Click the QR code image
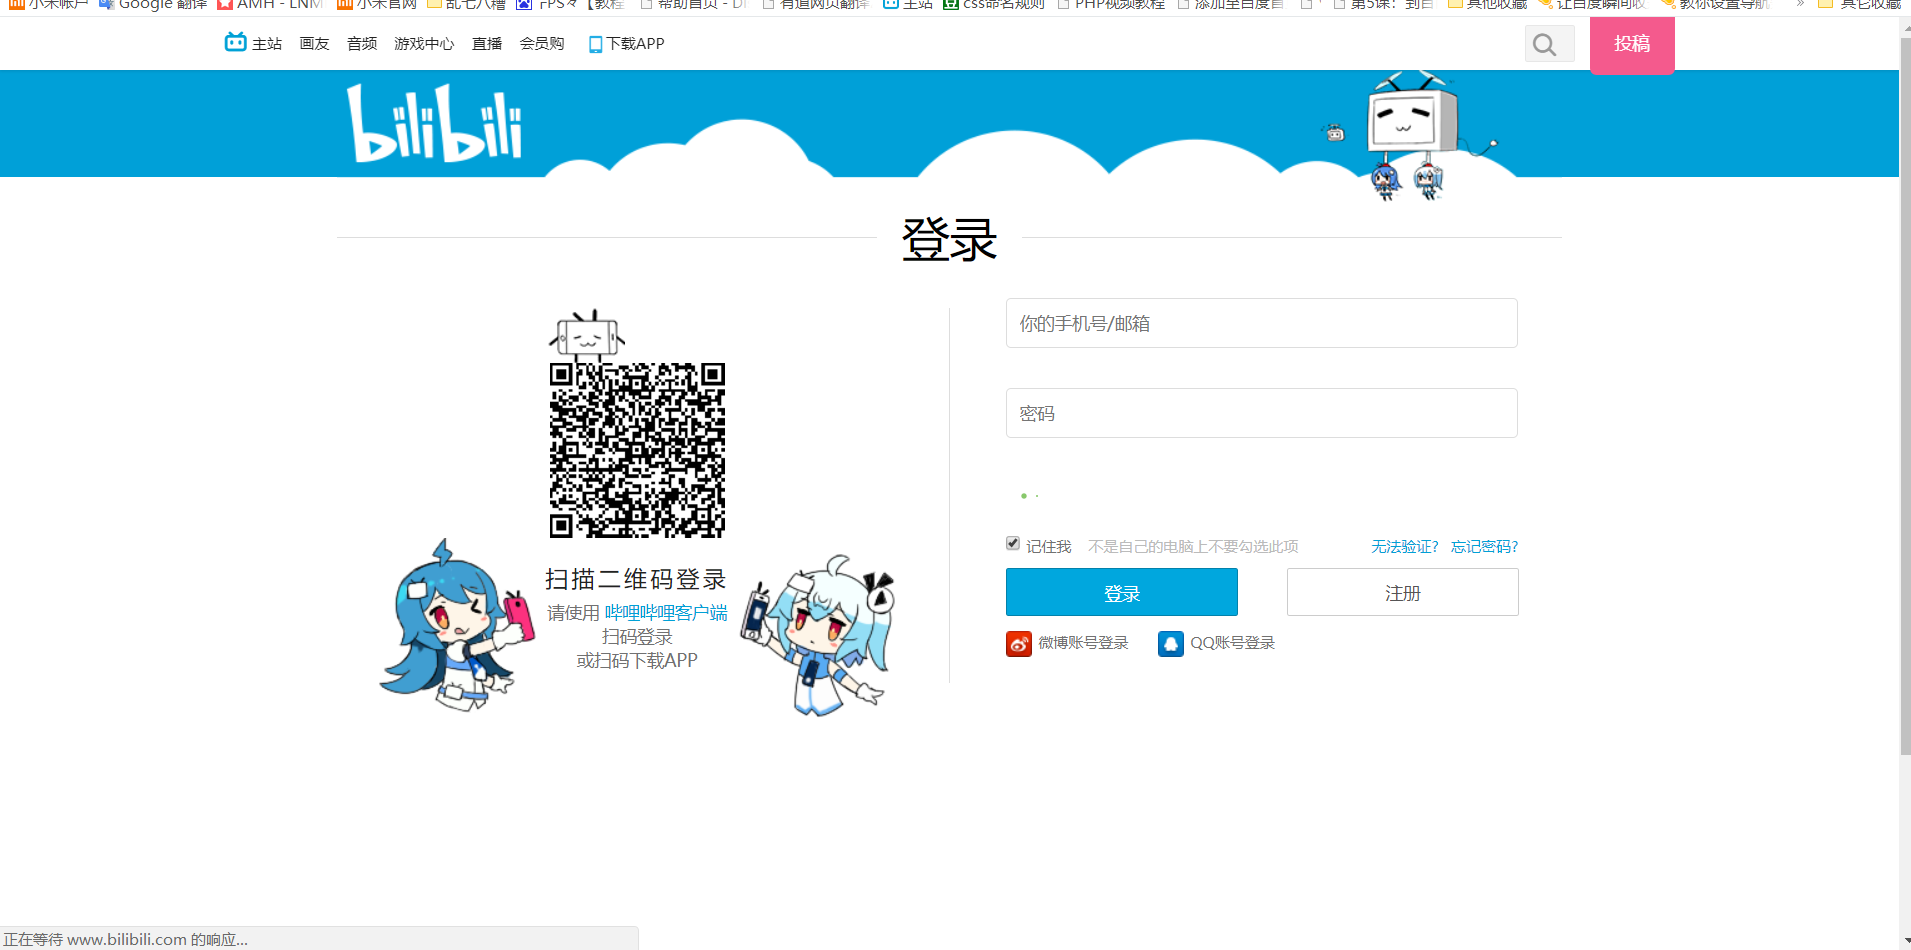Screen dimensions: 1911x950 click(x=637, y=450)
